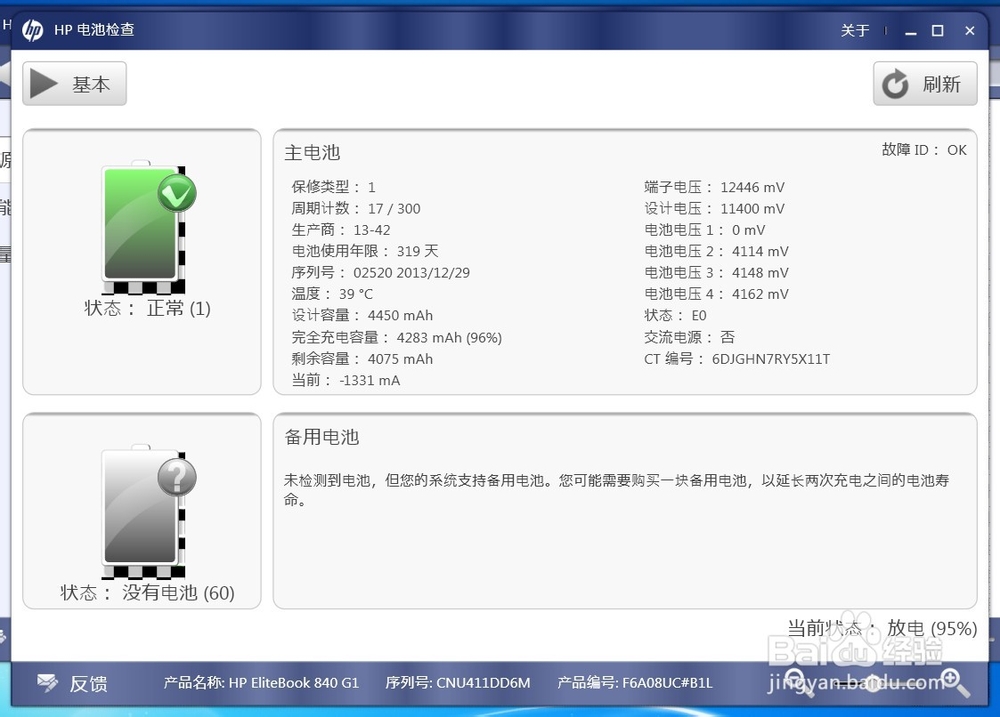The image size is (1000, 717).
Task: Minimize the HP 电池检查 window
Action: point(911,31)
